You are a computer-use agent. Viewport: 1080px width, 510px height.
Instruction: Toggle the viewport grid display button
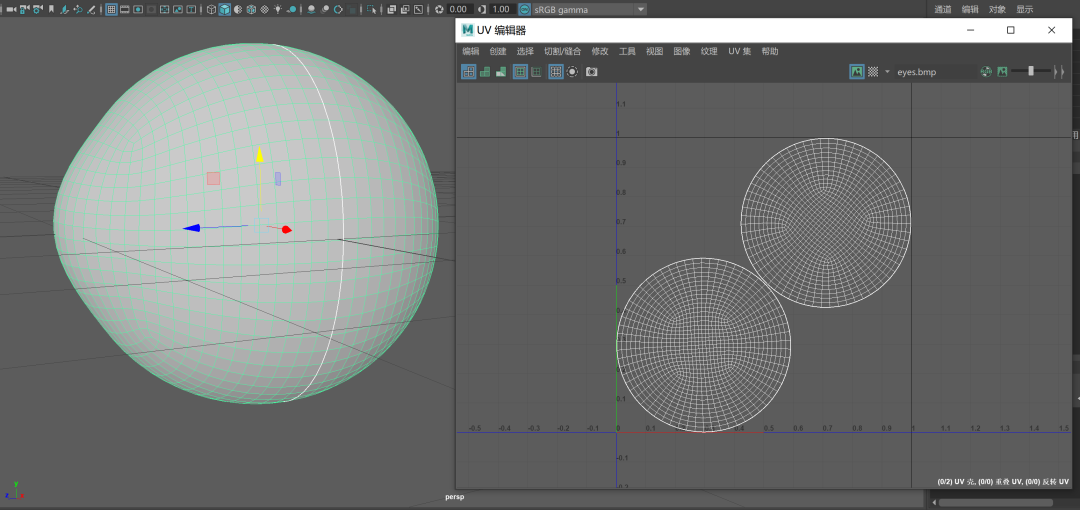point(111,9)
